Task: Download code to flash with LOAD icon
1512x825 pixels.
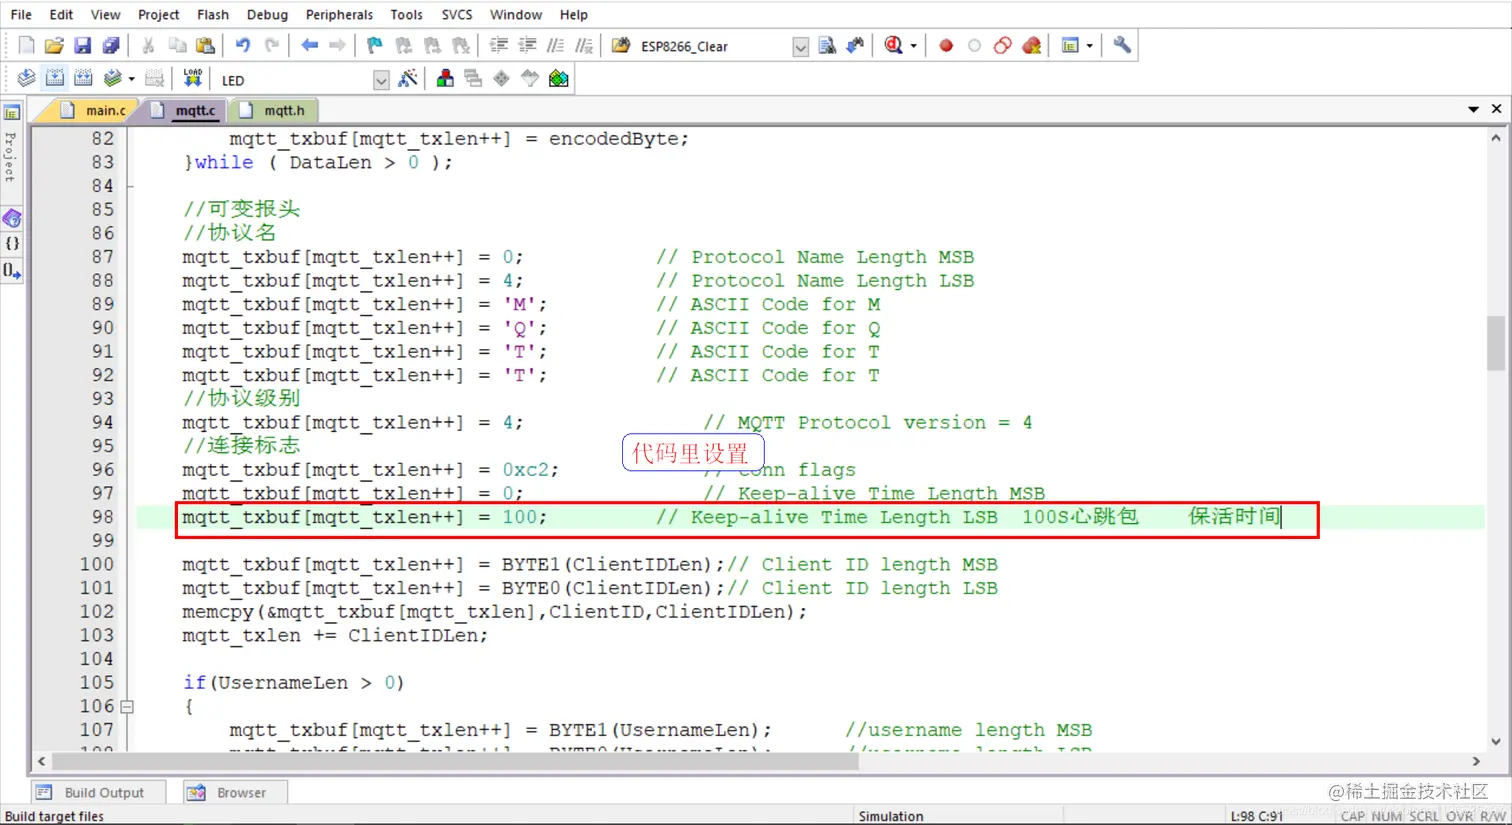Action: coord(193,79)
